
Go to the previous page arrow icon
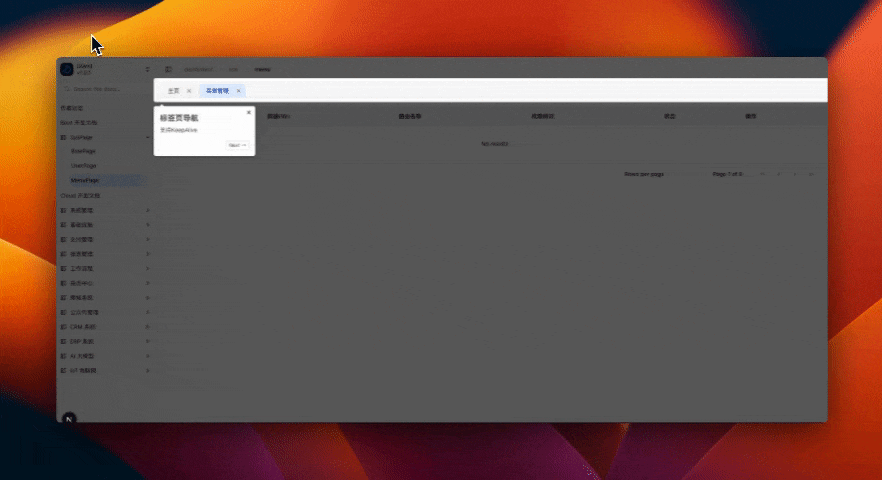tap(778, 174)
